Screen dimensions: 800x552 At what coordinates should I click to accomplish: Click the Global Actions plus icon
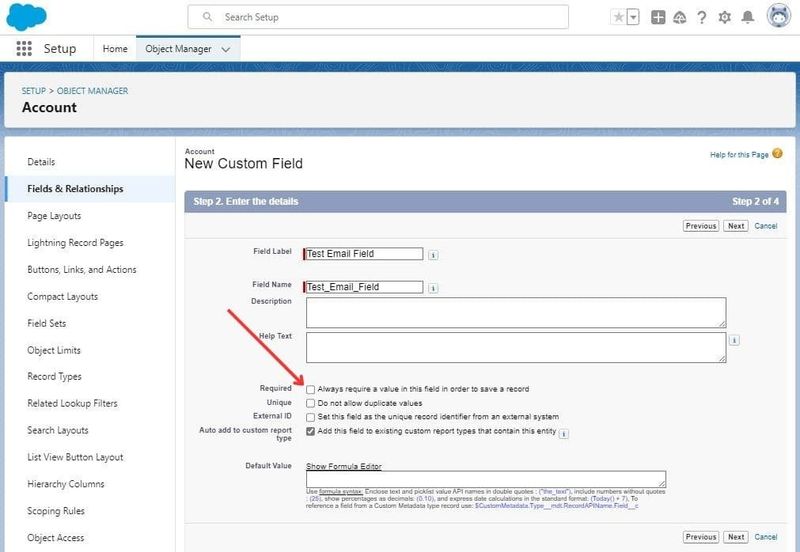[x=658, y=17]
